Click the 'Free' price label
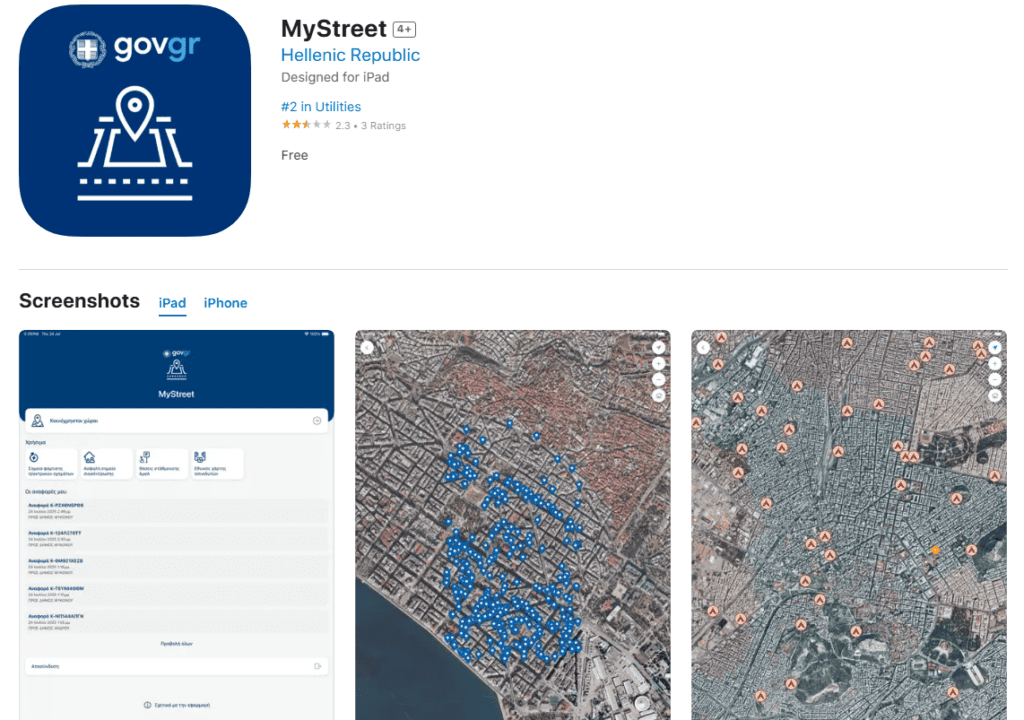The height and width of the screenshot is (720, 1024). 295,155
